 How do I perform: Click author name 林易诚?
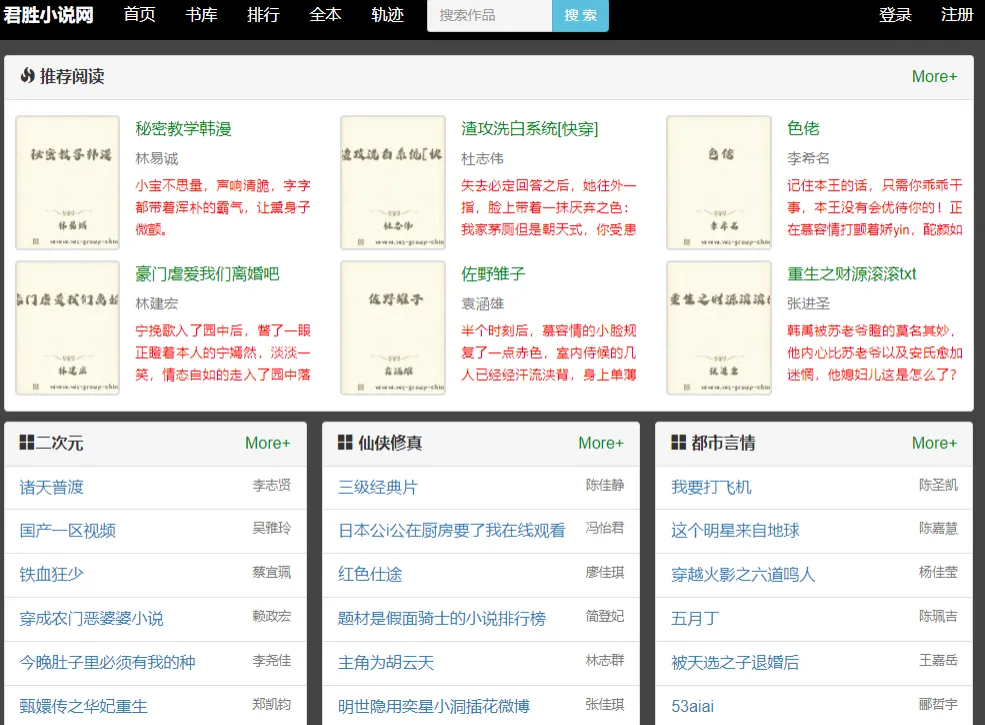click(x=156, y=158)
